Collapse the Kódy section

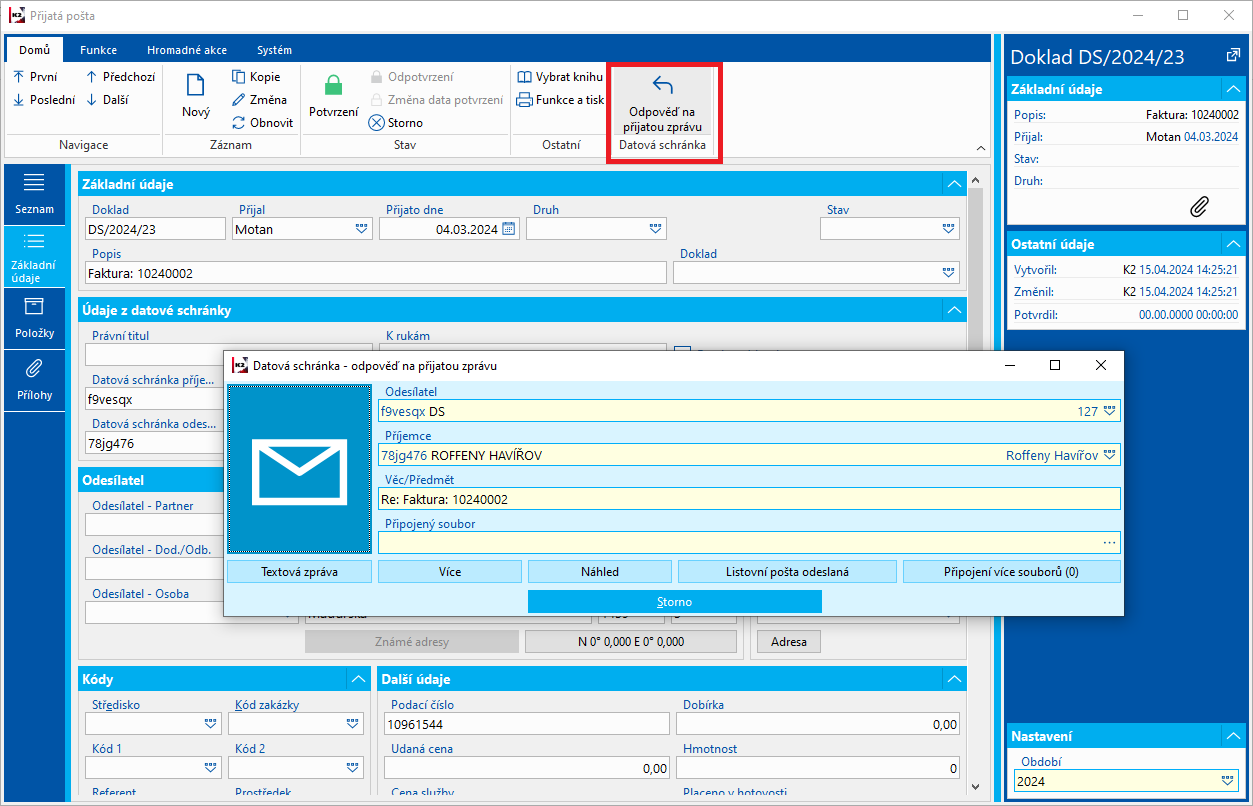click(358, 679)
